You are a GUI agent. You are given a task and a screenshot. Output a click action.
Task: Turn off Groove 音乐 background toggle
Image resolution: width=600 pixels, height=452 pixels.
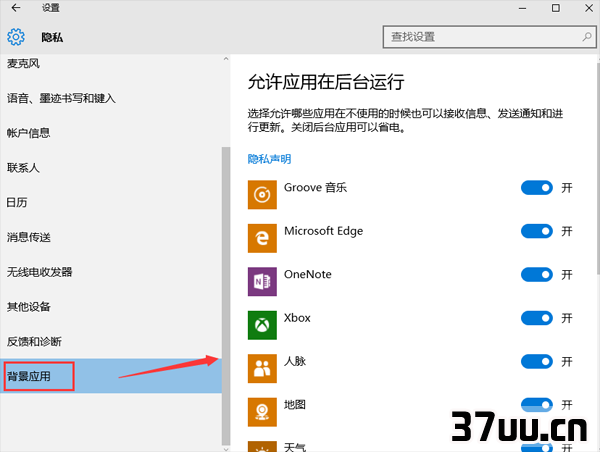pyautogui.click(x=536, y=188)
